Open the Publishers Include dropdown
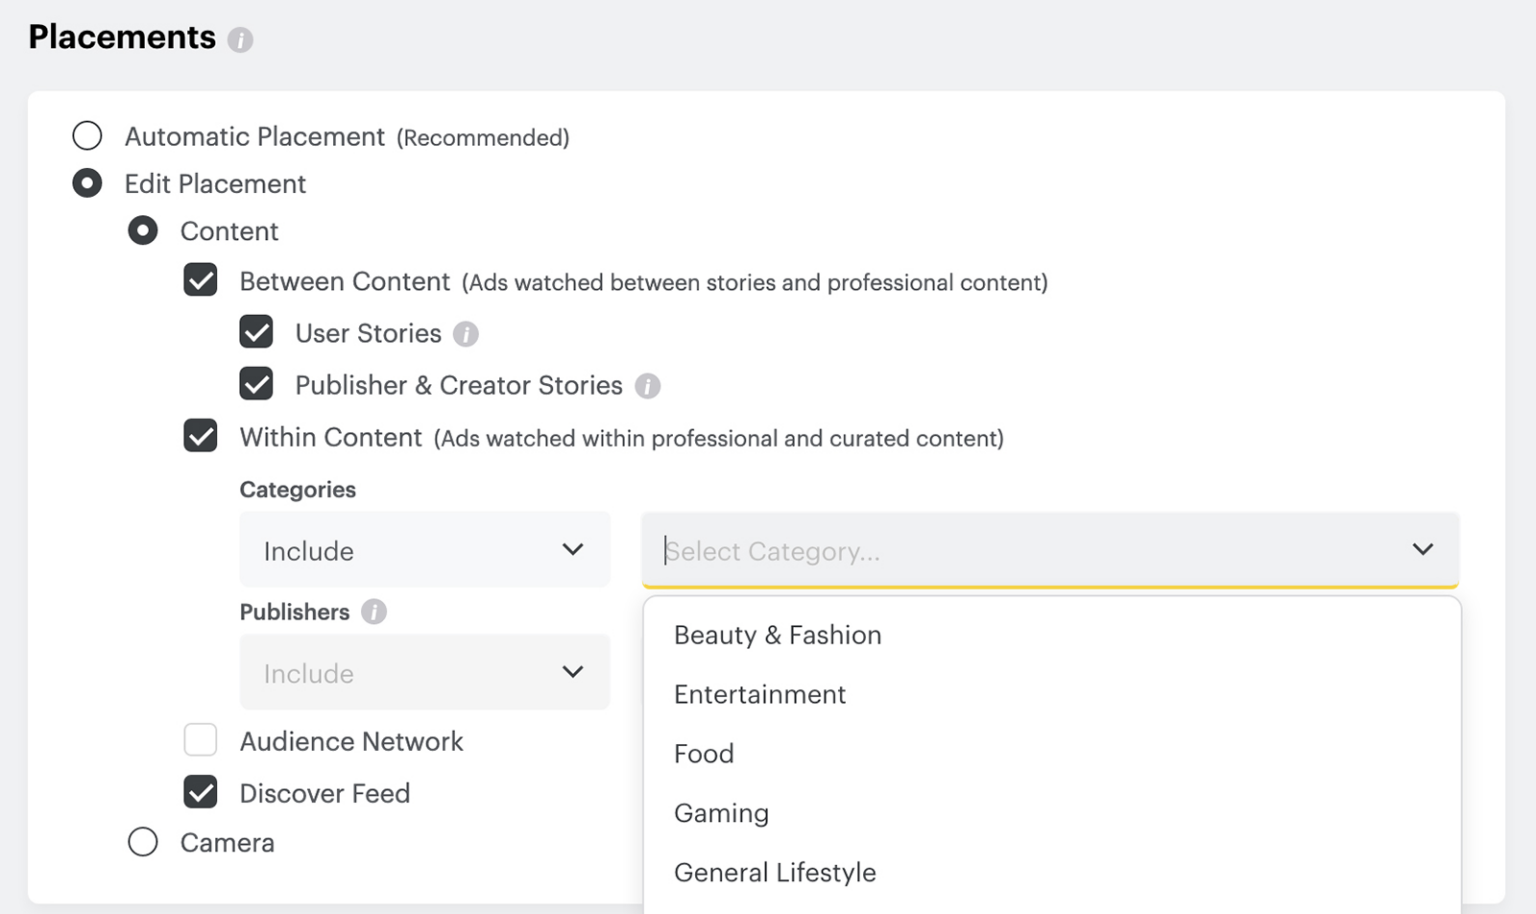The height and width of the screenshot is (914, 1536). tap(424, 672)
